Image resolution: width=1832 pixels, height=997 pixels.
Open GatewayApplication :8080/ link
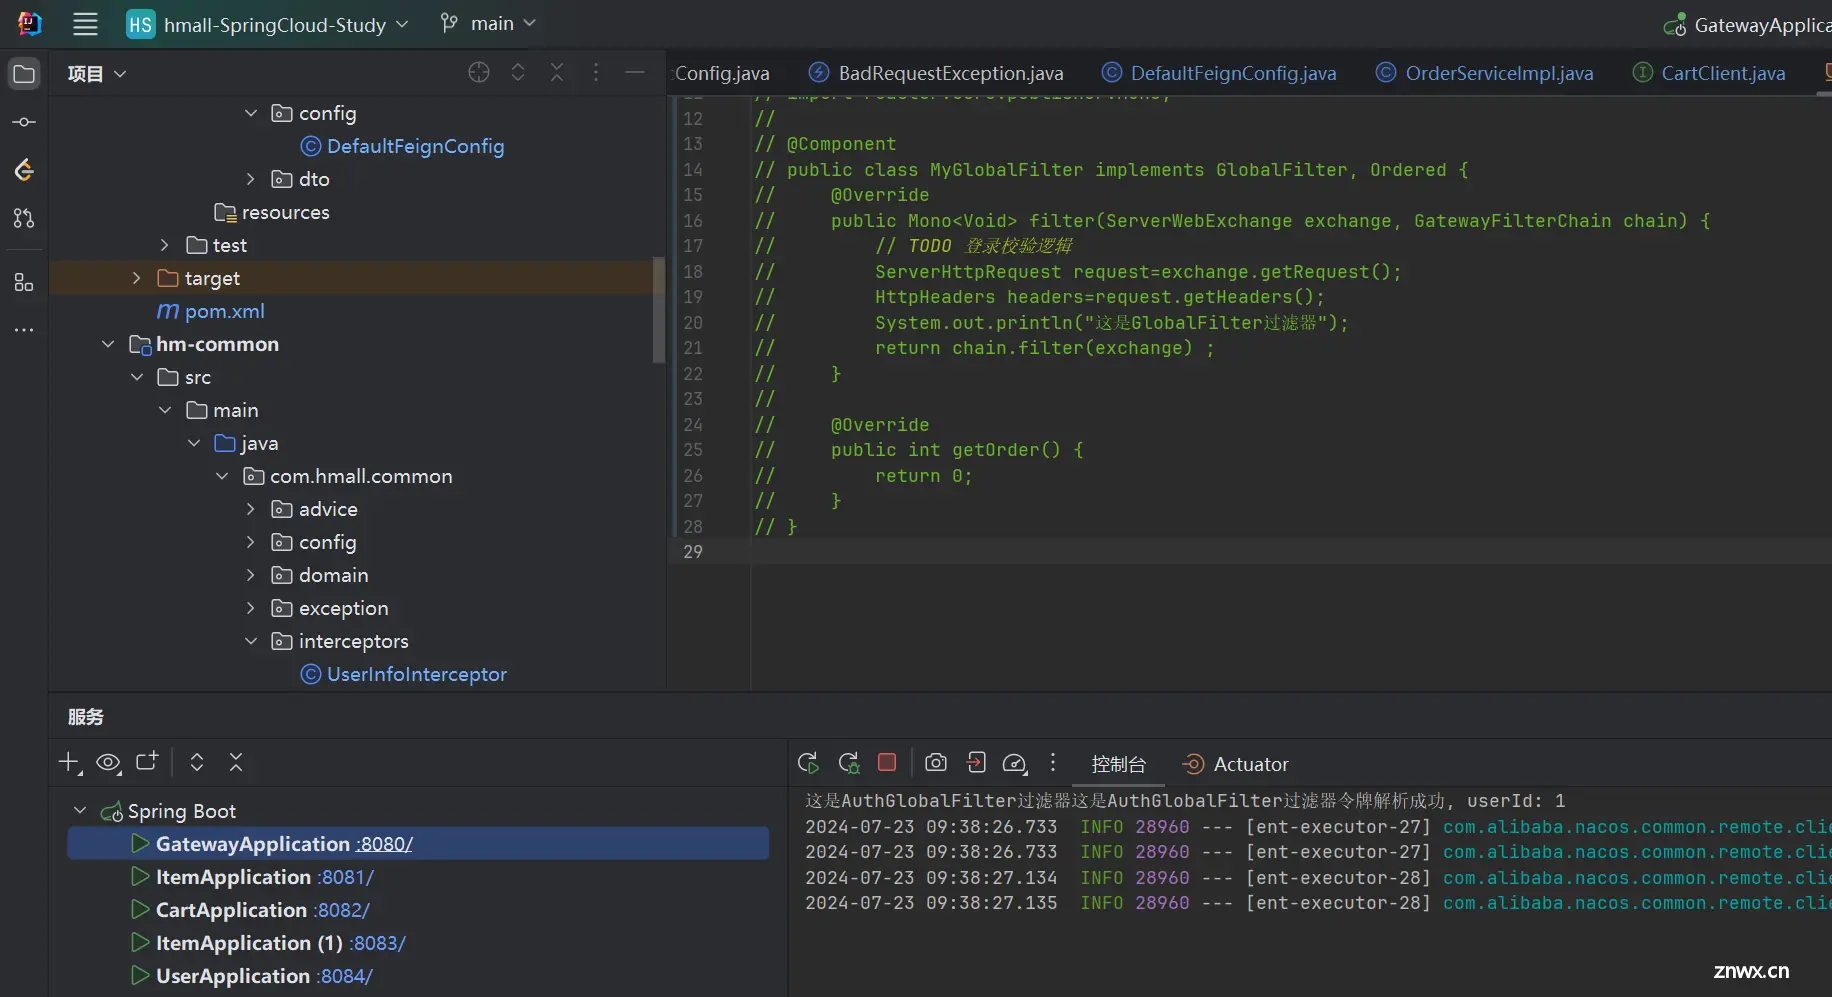pos(384,845)
